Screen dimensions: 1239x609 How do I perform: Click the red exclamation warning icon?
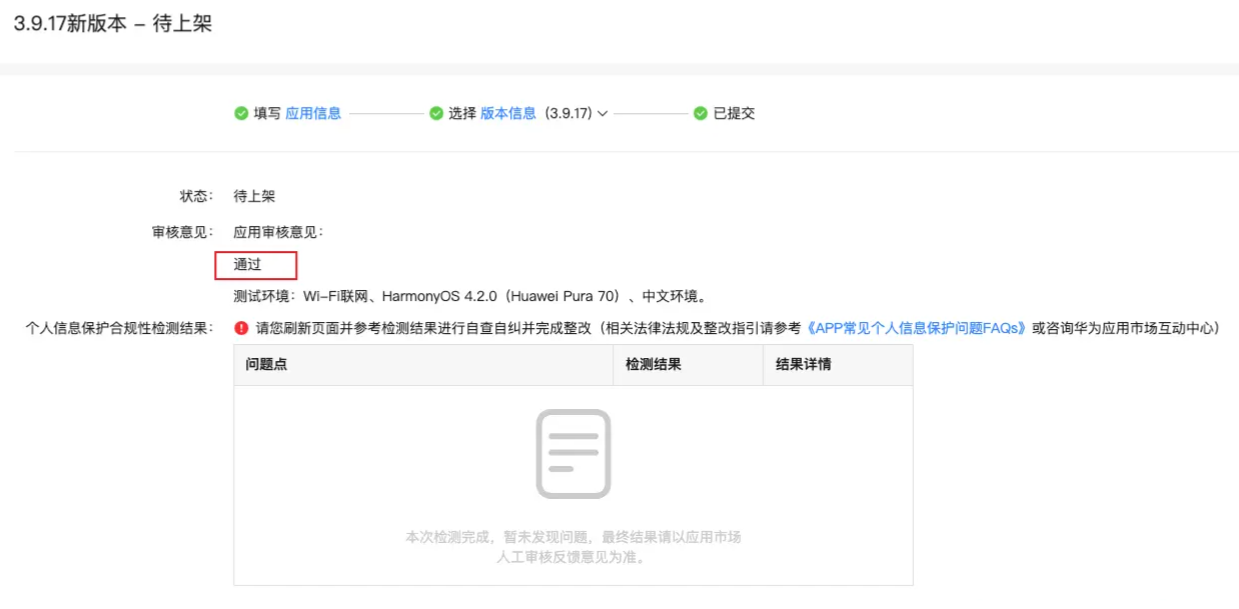point(241,328)
